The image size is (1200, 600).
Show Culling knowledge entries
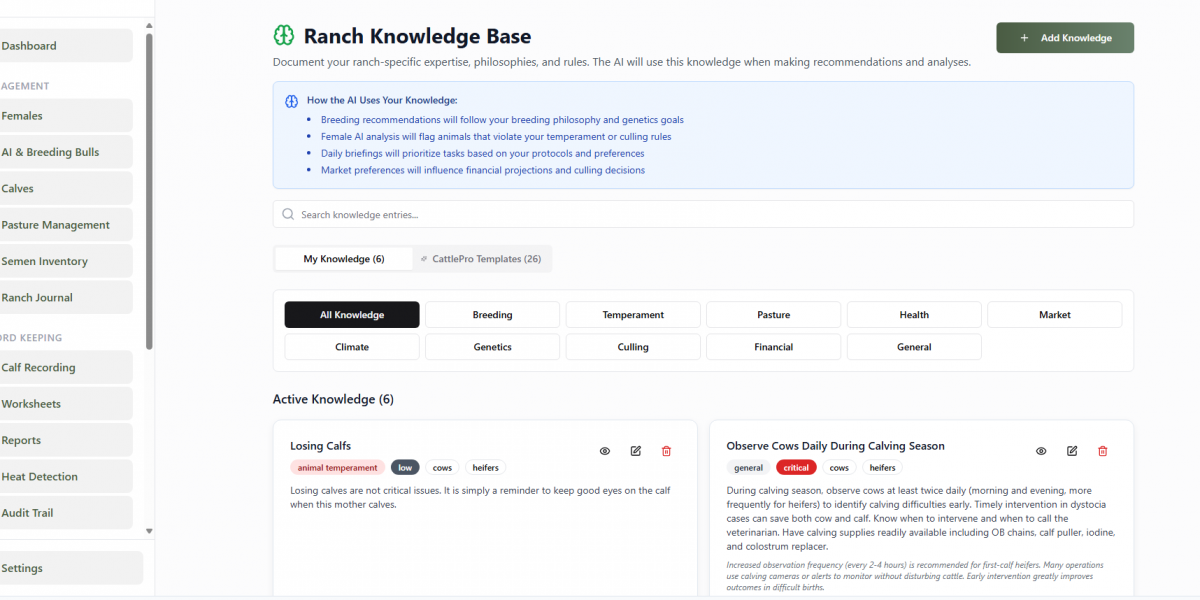tap(633, 347)
